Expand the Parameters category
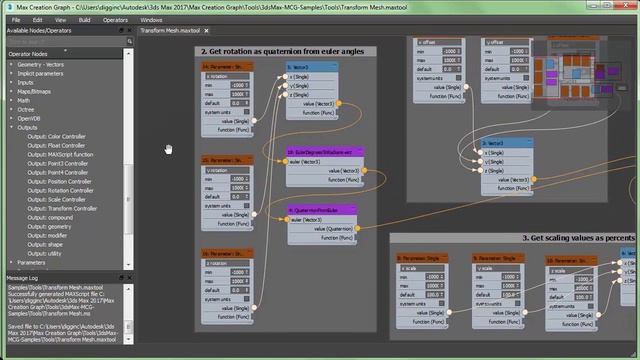Viewport: 640px width, 360px height. (x=11, y=262)
